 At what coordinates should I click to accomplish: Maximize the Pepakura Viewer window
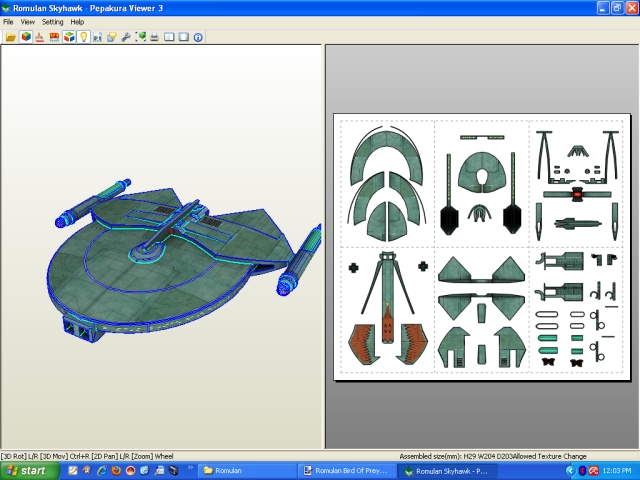click(x=617, y=7)
